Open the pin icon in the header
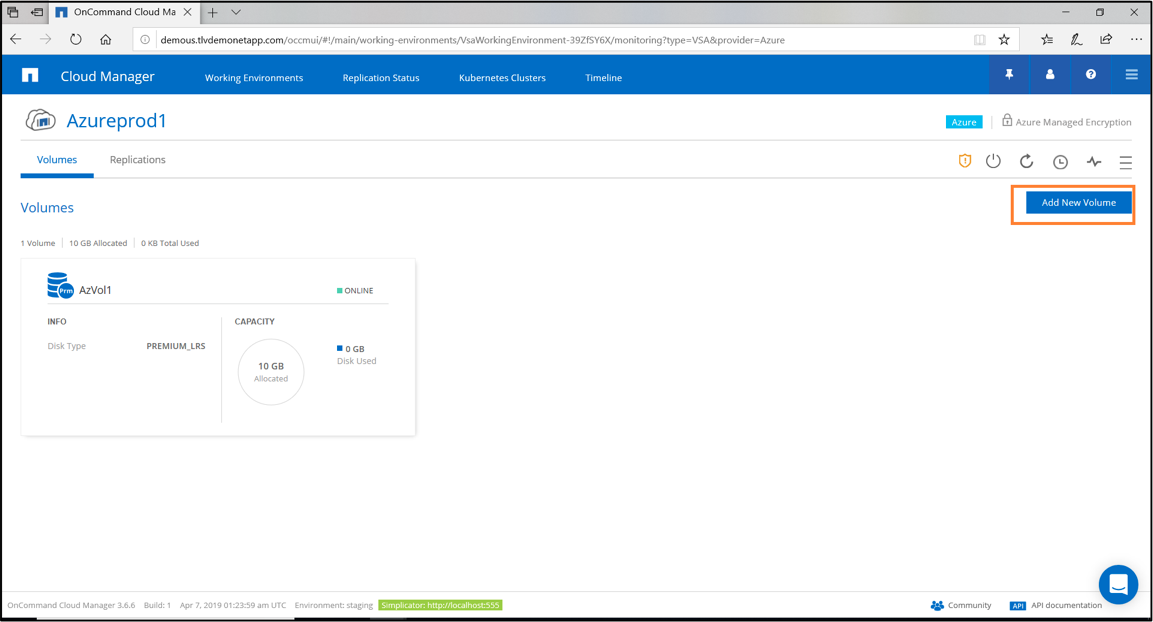This screenshot has height=622, width=1153. 1009,75
